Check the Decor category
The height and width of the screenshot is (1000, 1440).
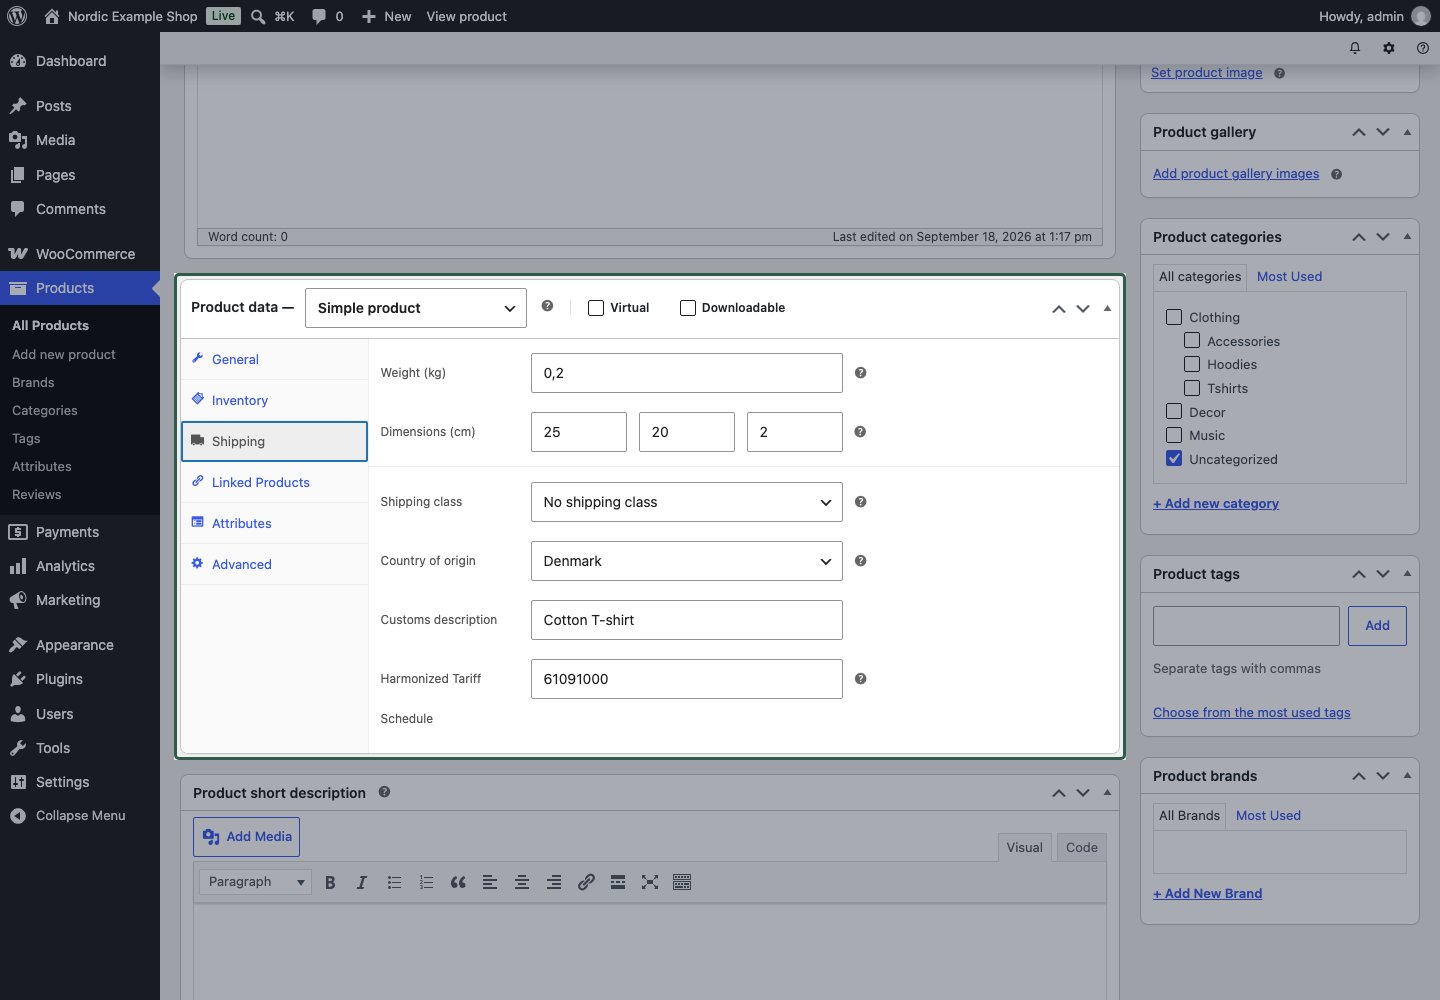coord(1174,411)
